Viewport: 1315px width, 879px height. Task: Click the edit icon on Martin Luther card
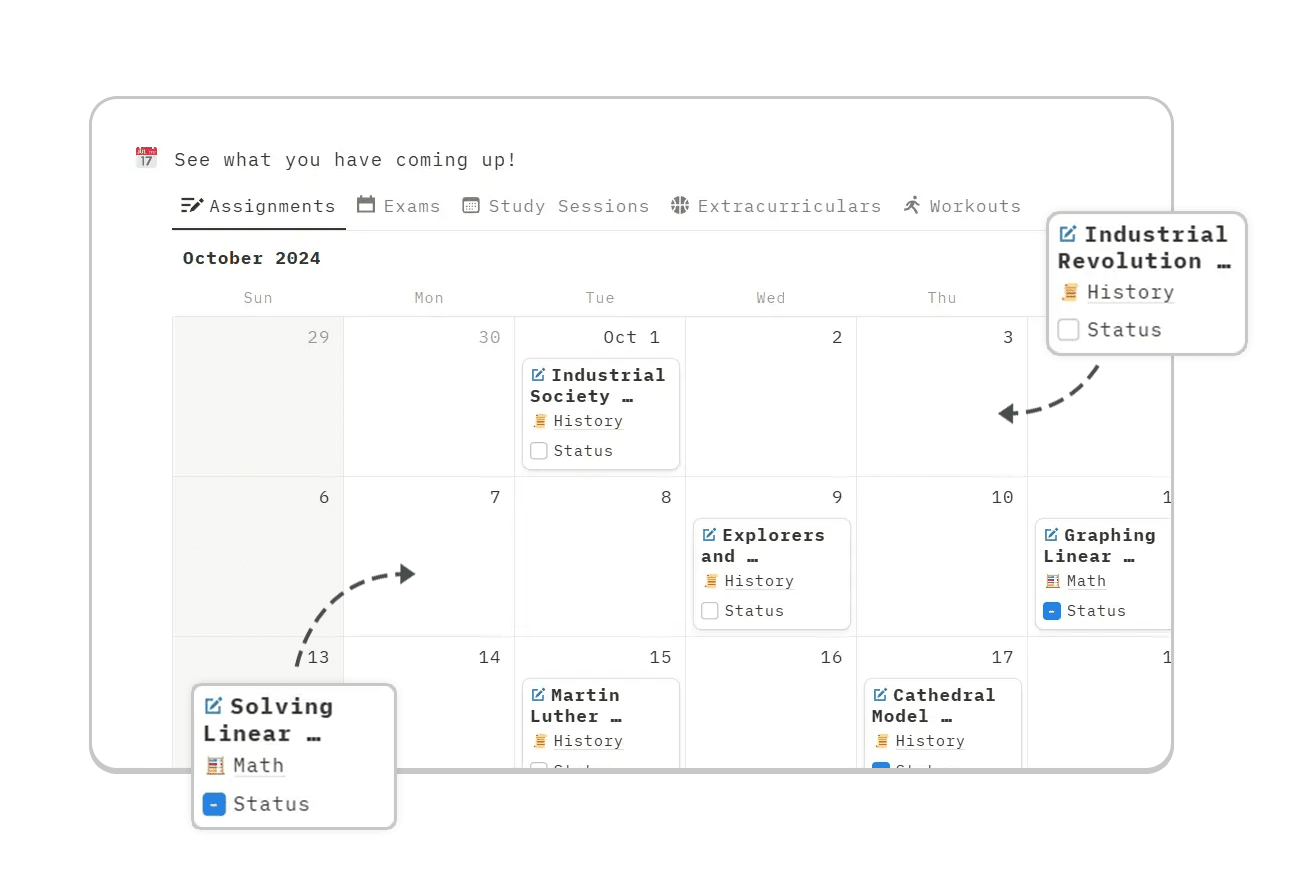[538, 695]
